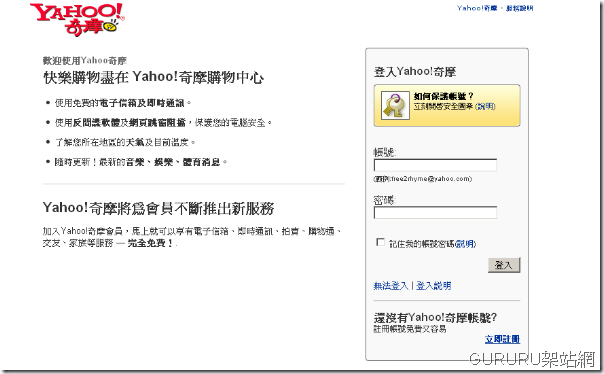Open the Yahoo!奇摩 top link
Screen dimensions: 604x374
[x=477, y=8]
